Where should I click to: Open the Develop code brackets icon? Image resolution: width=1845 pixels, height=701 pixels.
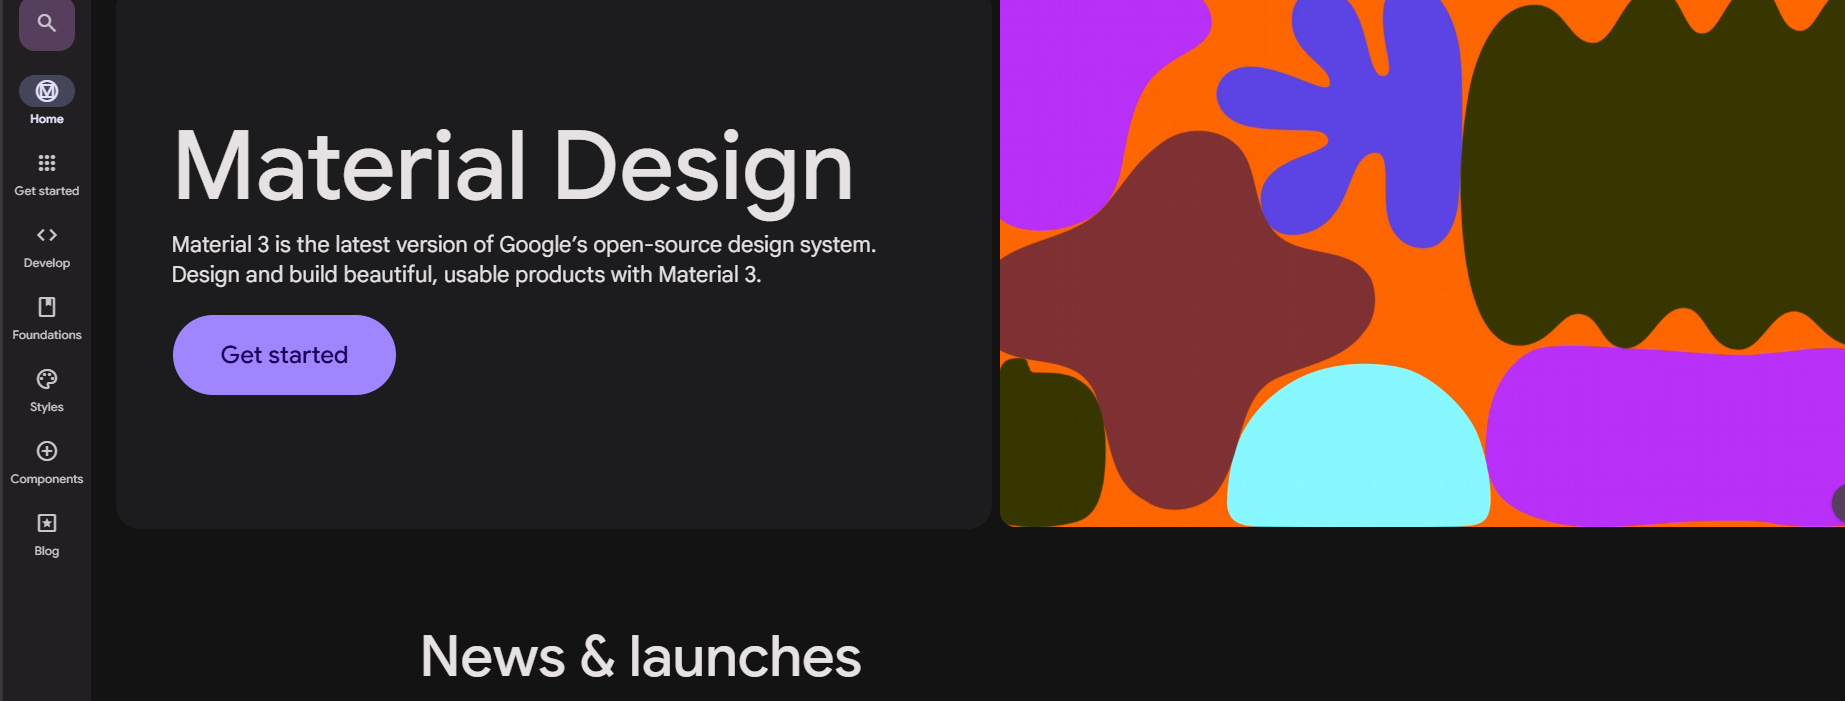(x=47, y=235)
